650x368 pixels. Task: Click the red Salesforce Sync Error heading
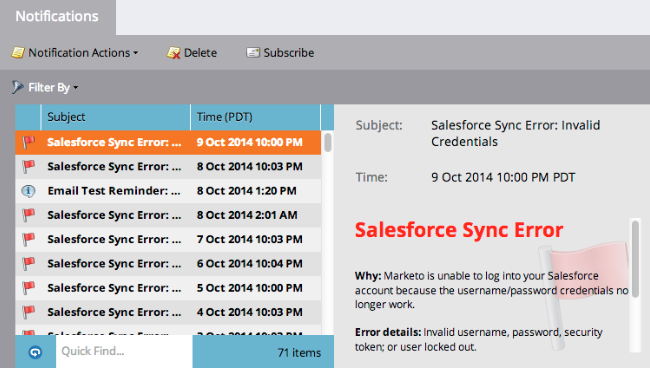point(459,230)
